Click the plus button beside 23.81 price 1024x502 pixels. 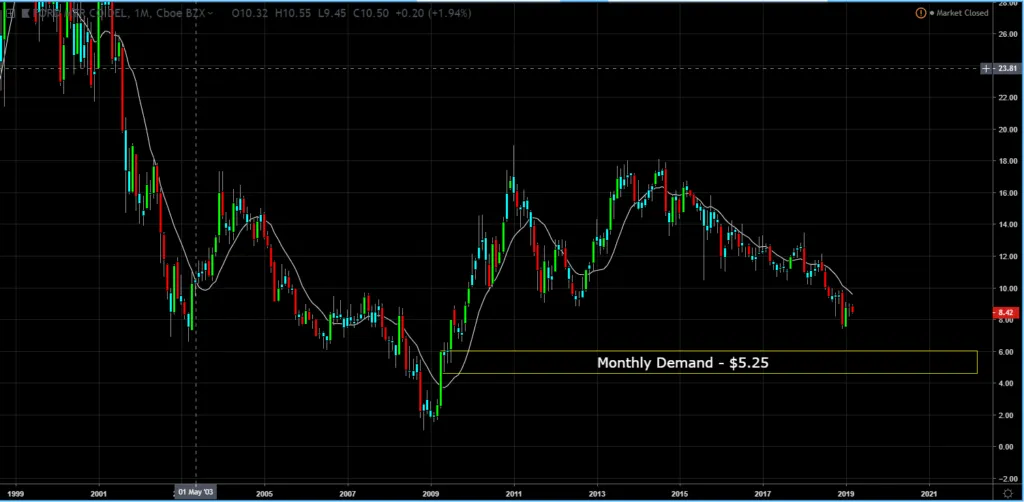(x=986, y=68)
